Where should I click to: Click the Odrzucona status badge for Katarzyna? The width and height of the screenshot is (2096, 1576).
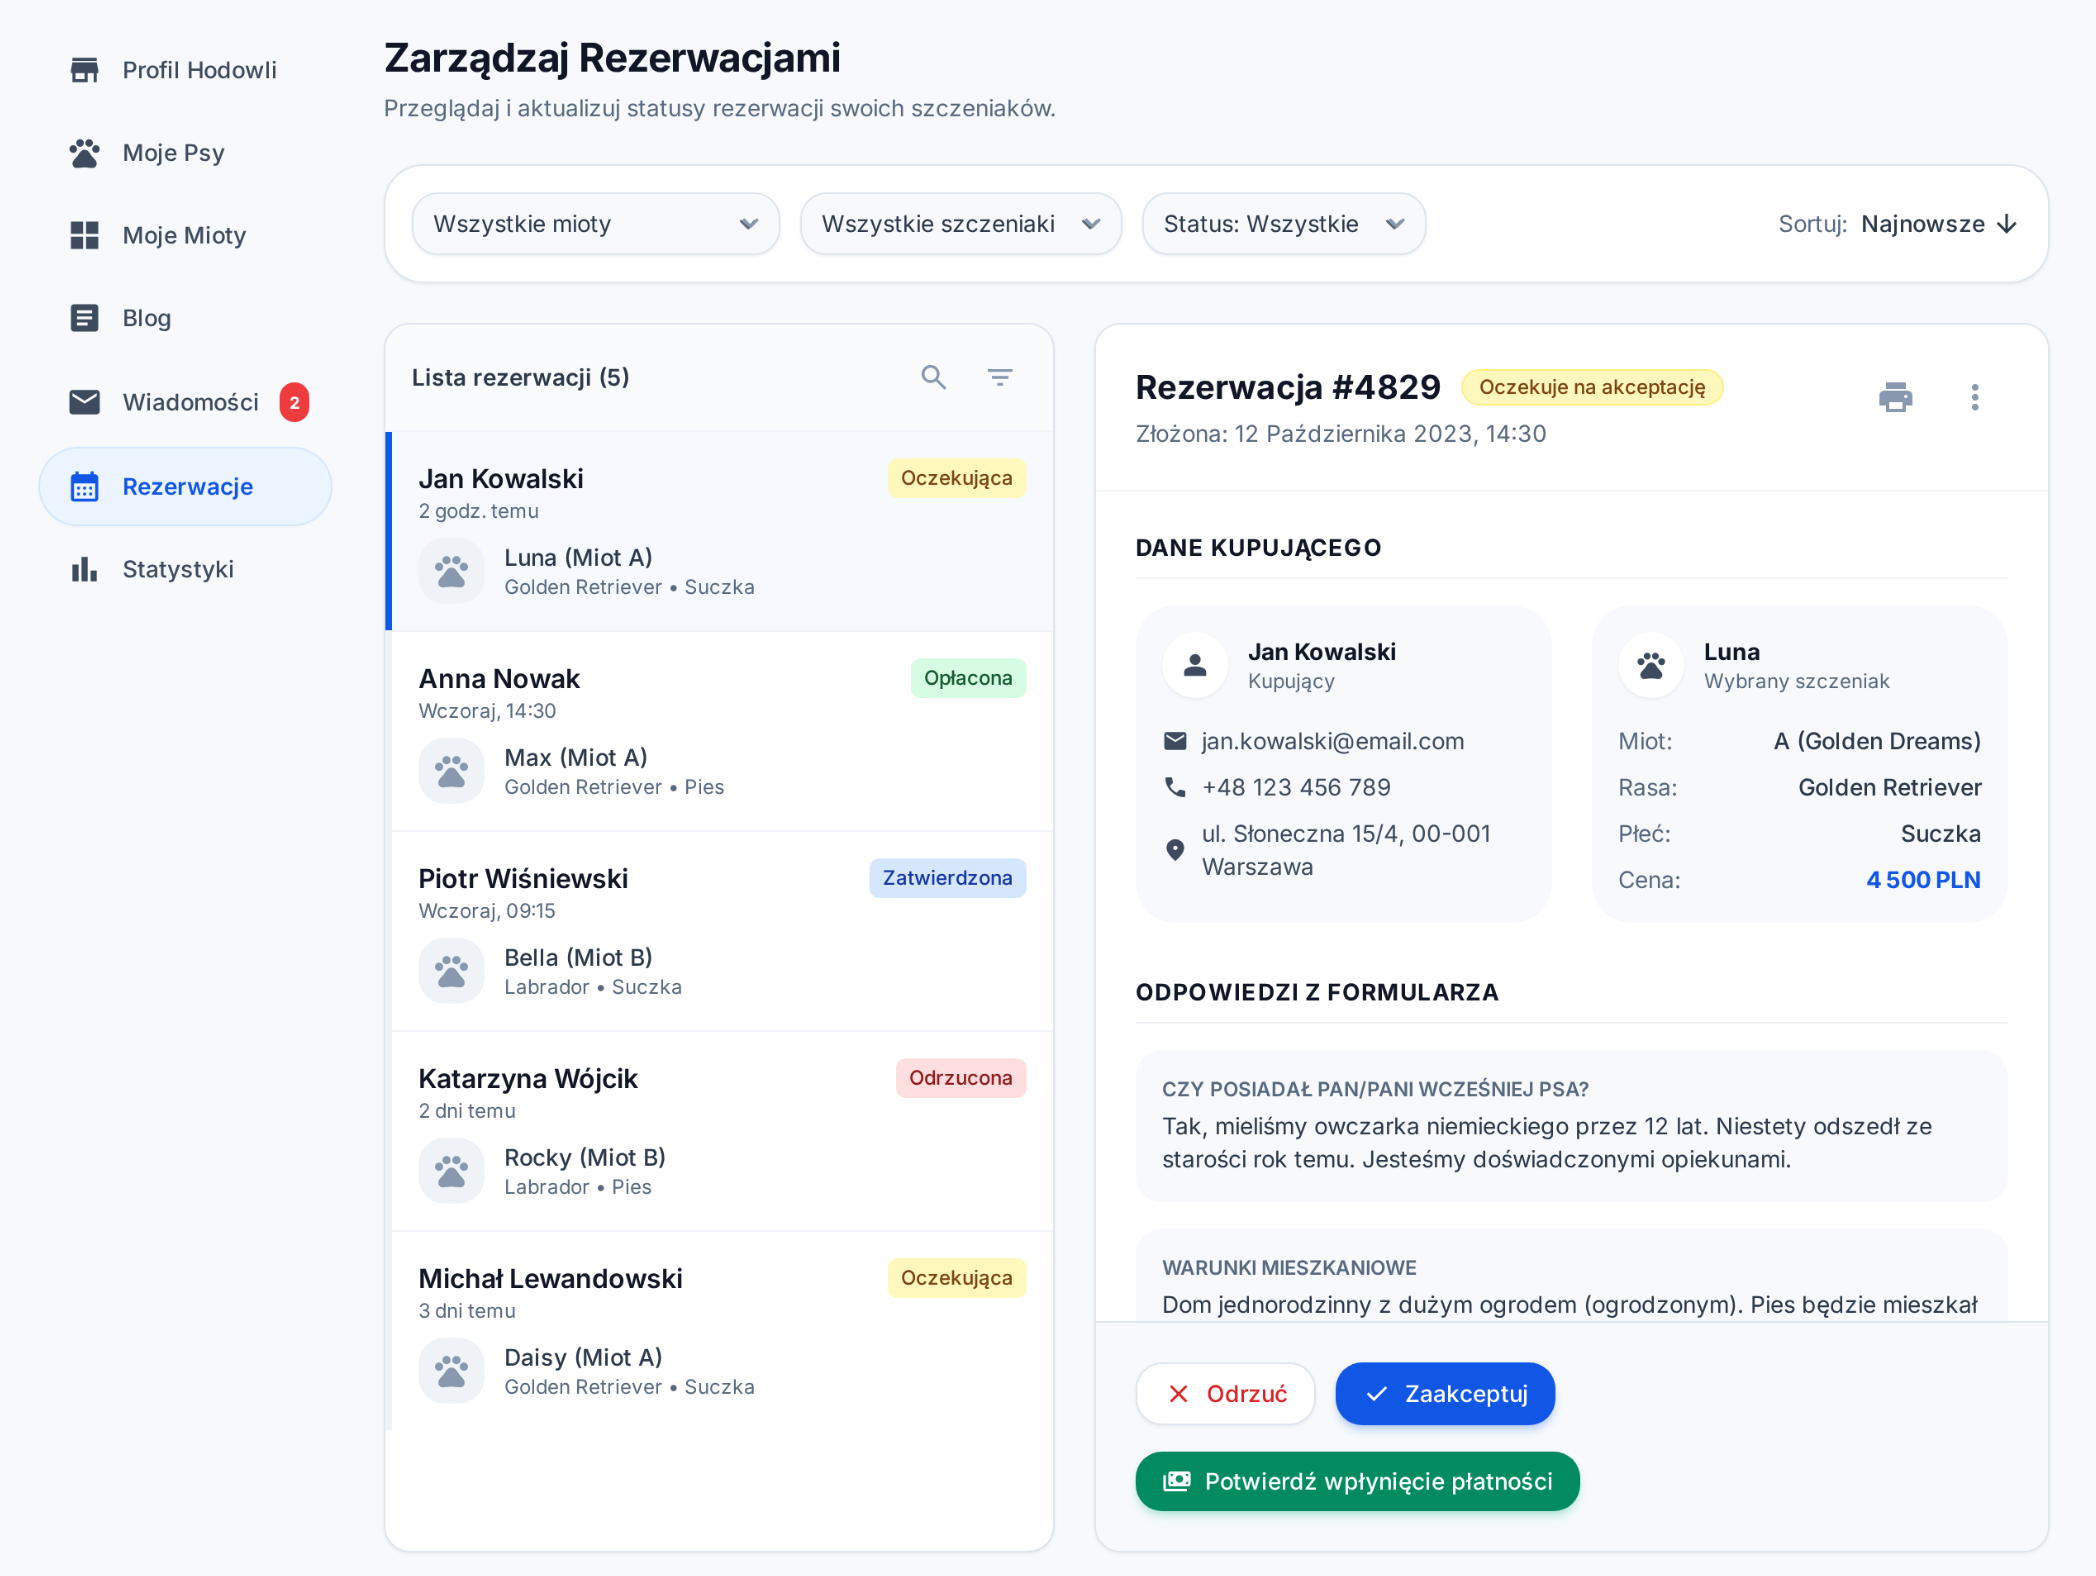point(960,1078)
